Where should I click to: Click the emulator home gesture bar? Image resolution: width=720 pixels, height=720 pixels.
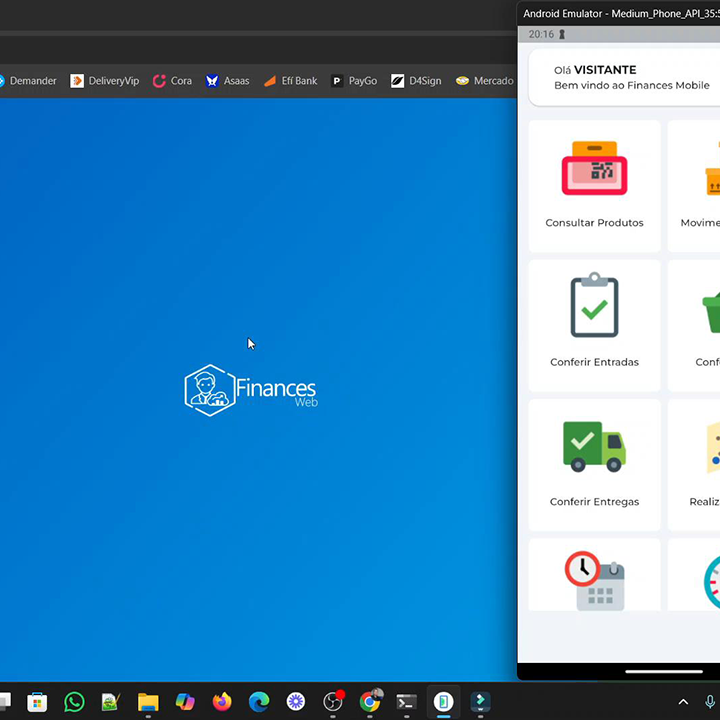point(664,671)
